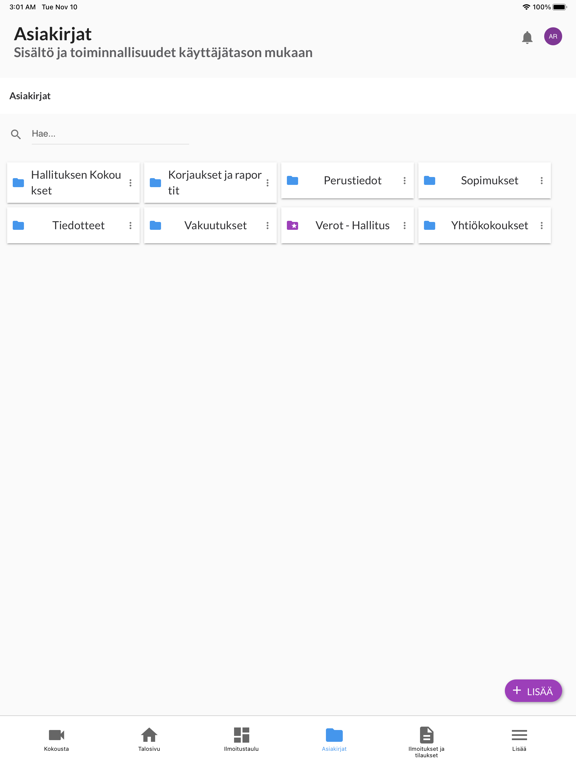The width and height of the screenshot is (576, 768).
Task: Tap the 3:01 AM clock in status bar
Action: (x=23, y=7)
